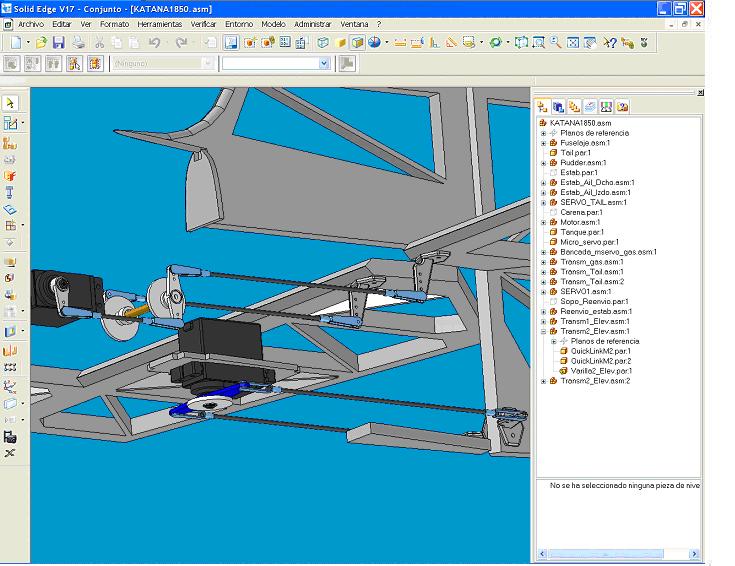Click the Open file folder icon
Image resolution: width=735 pixels, height=566 pixels.
42,43
